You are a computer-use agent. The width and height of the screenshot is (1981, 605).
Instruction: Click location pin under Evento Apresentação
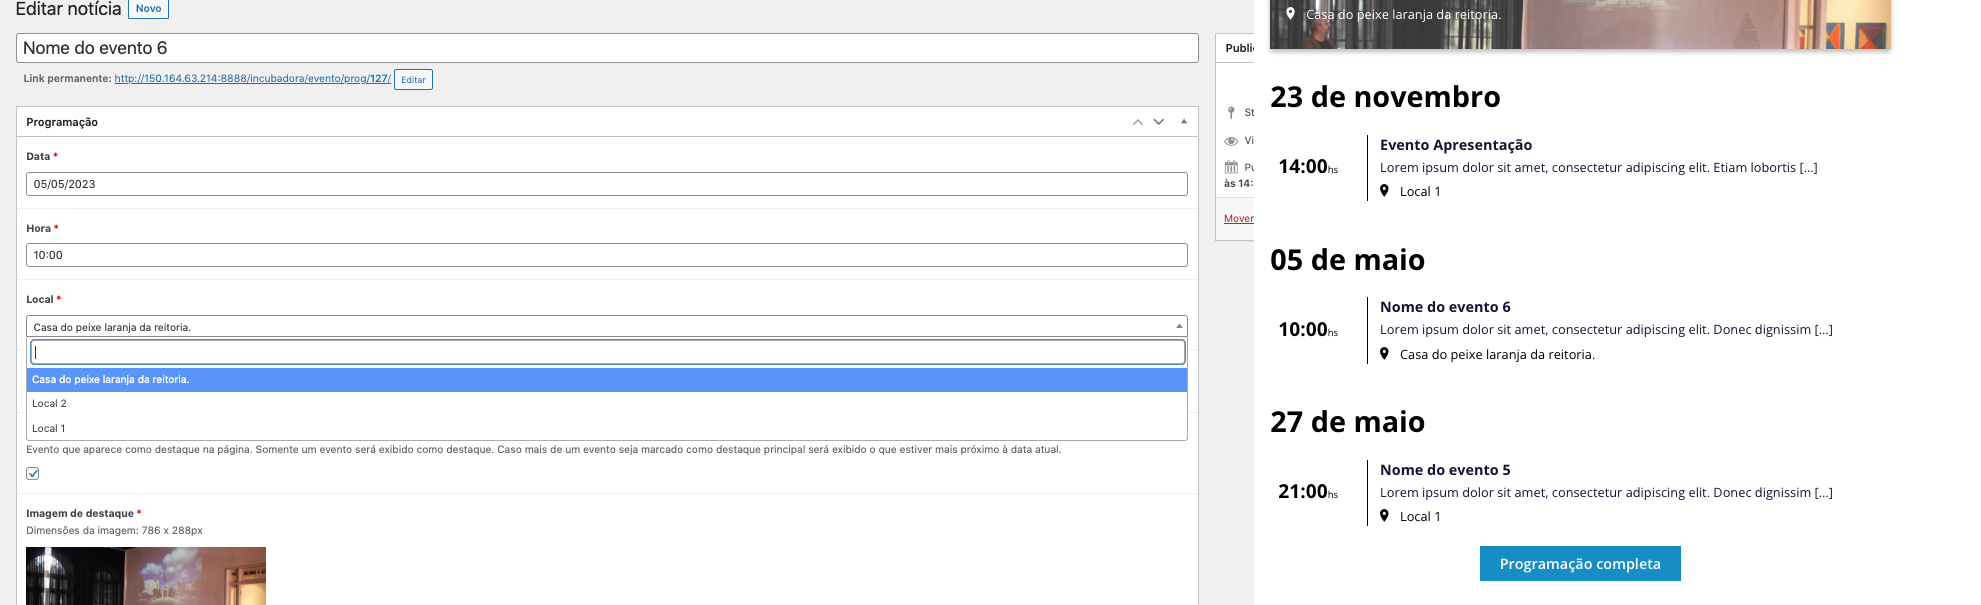(1384, 191)
